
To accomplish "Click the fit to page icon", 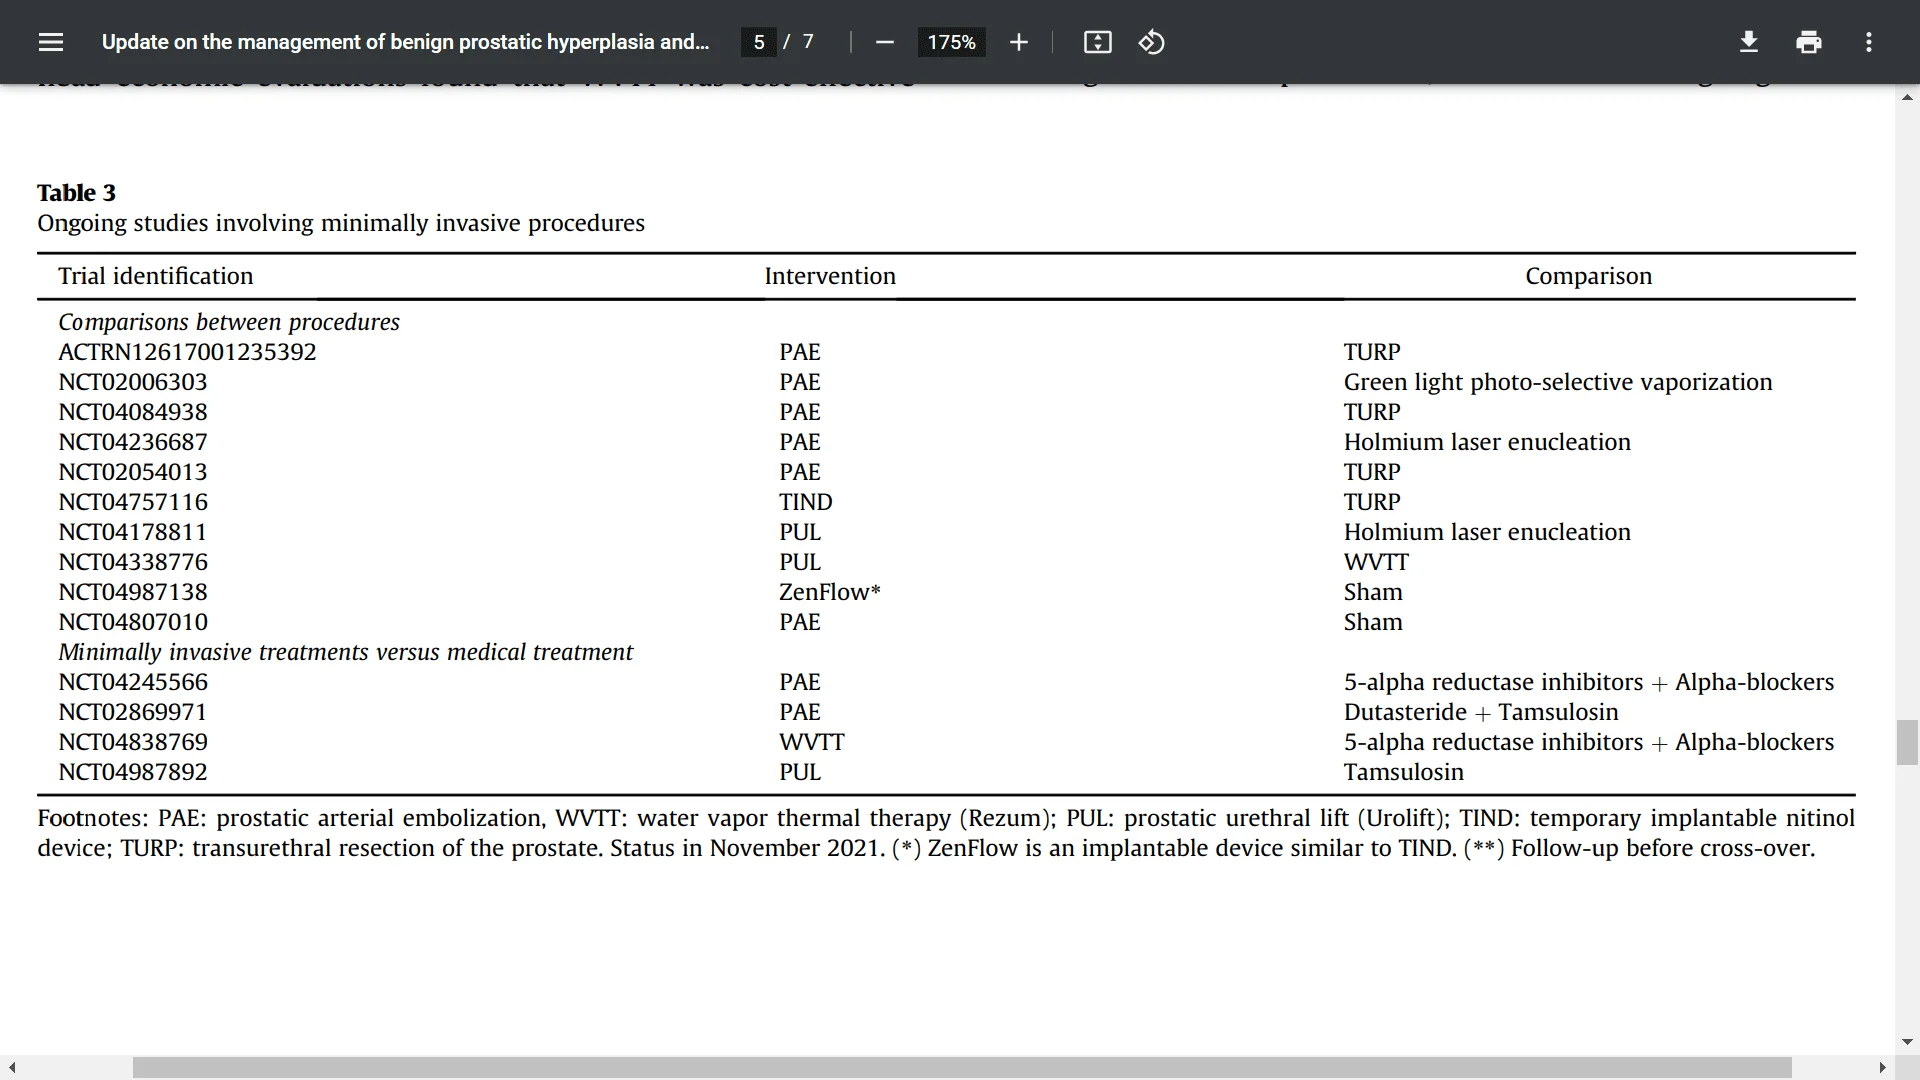I will click(1097, 42).
